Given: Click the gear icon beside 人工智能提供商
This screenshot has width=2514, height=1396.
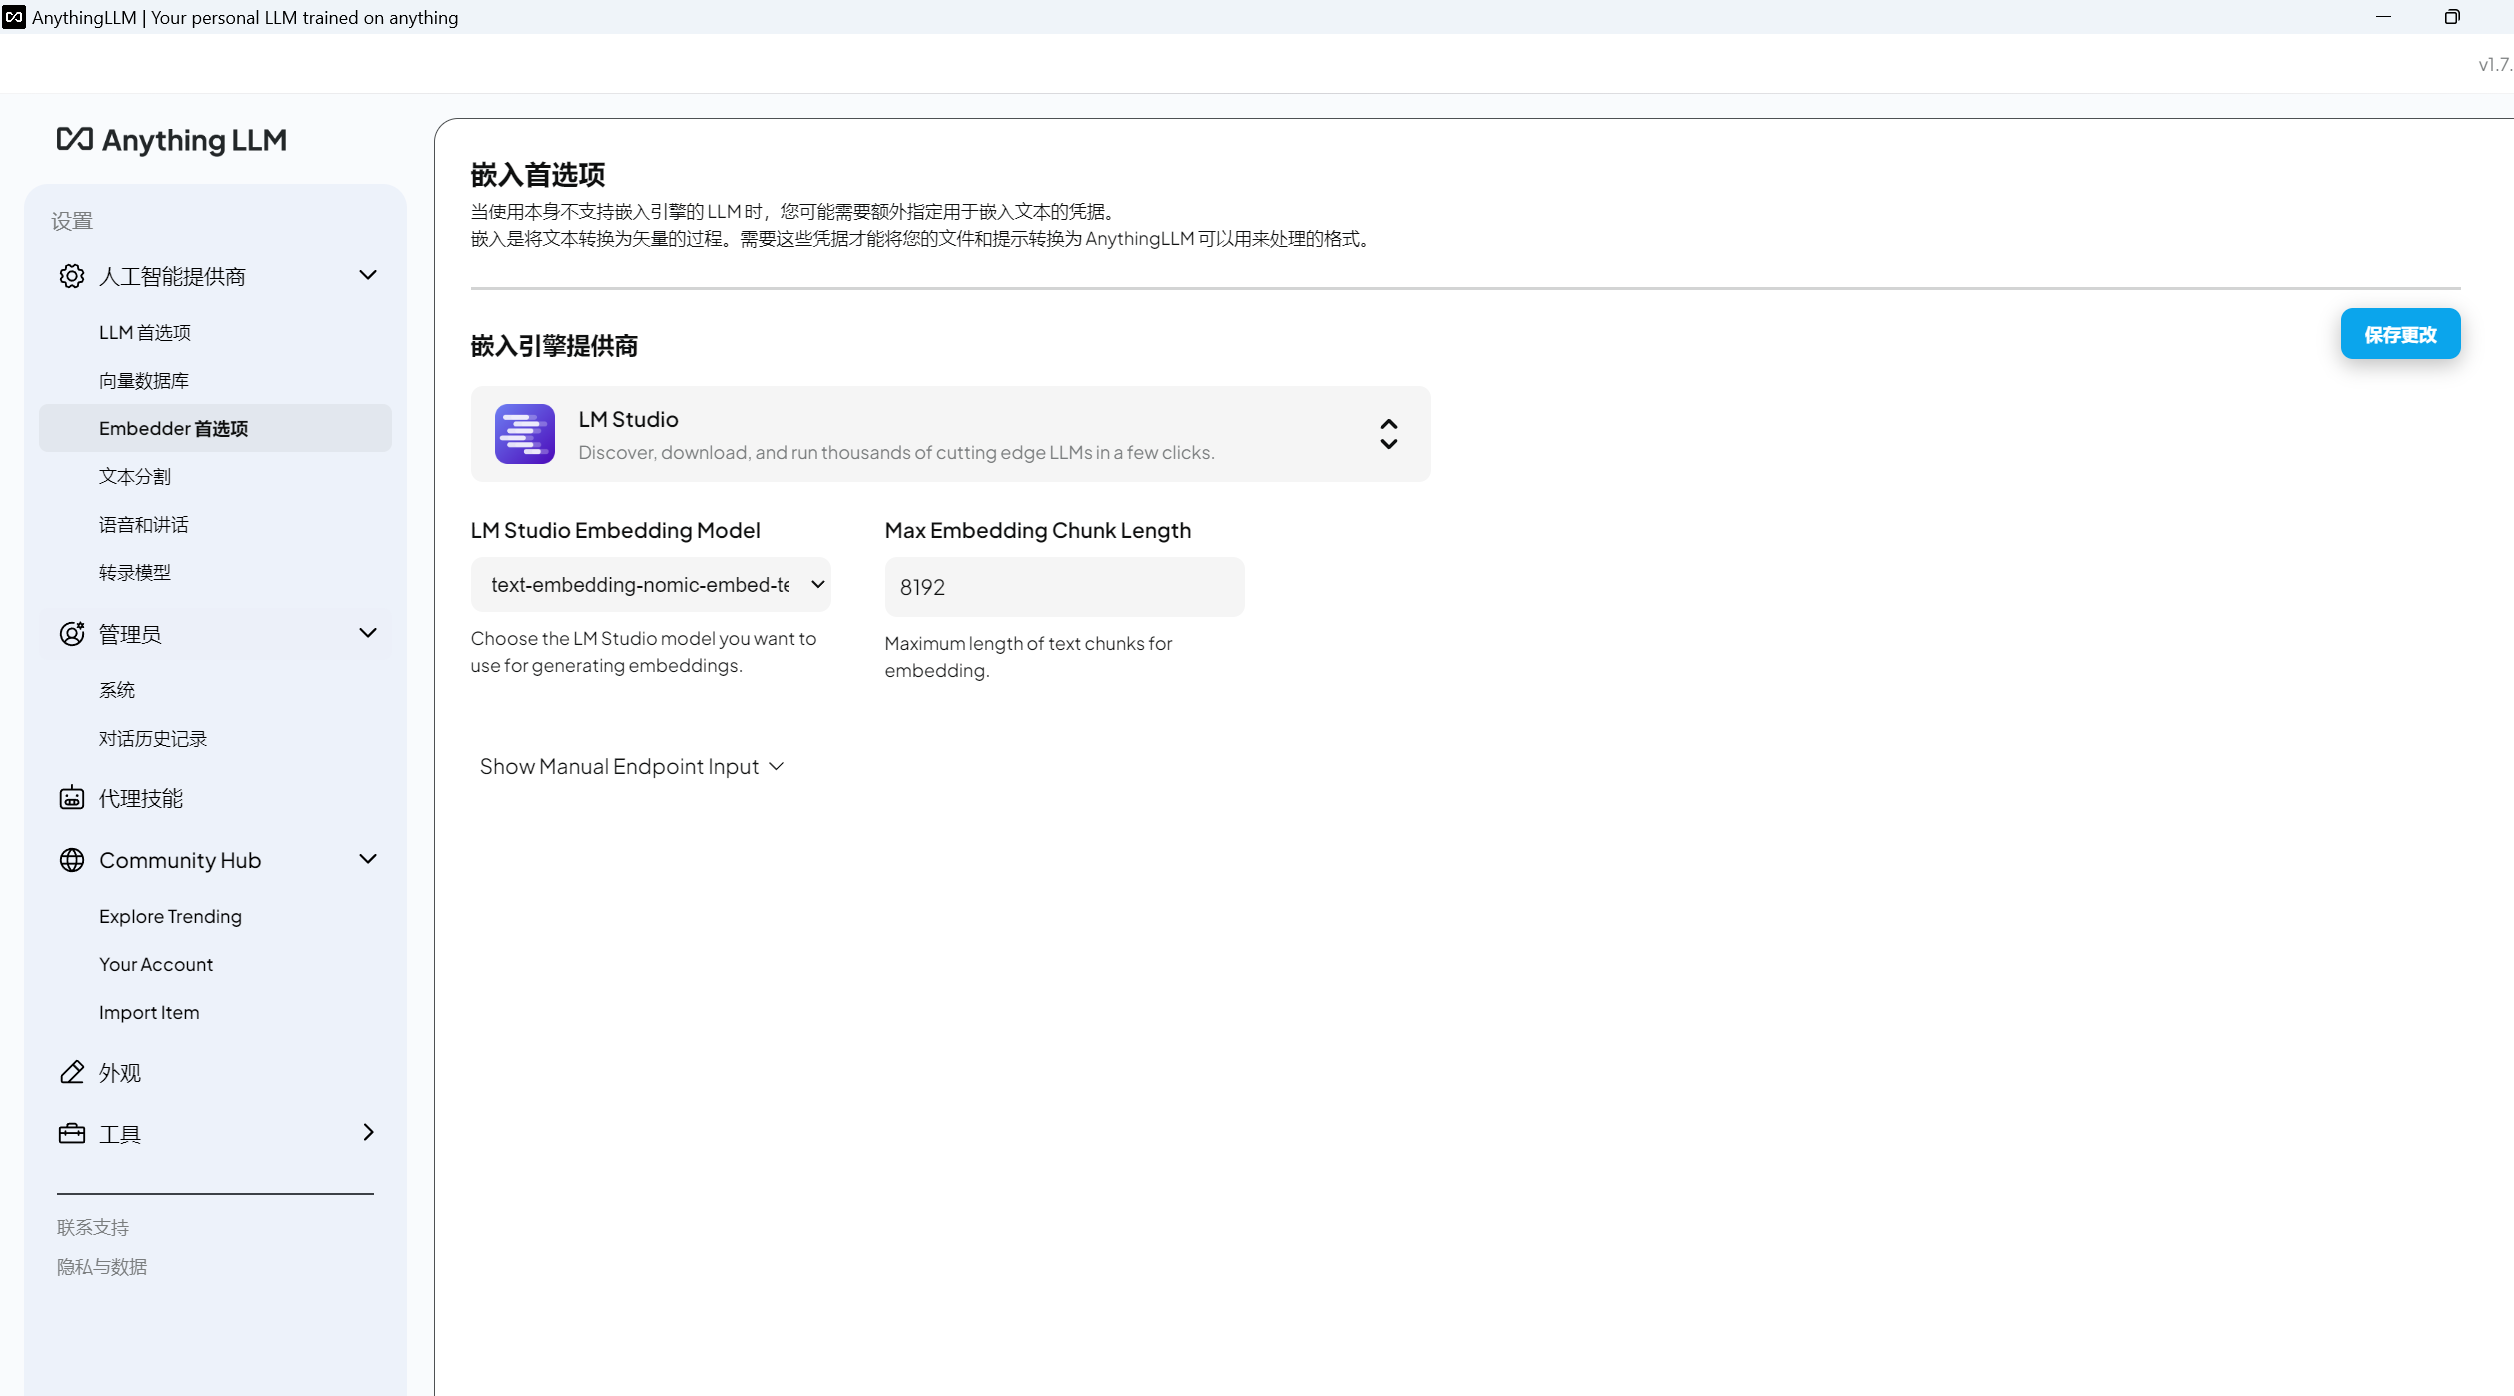Looking at the screenshot, I should [72, 276].
